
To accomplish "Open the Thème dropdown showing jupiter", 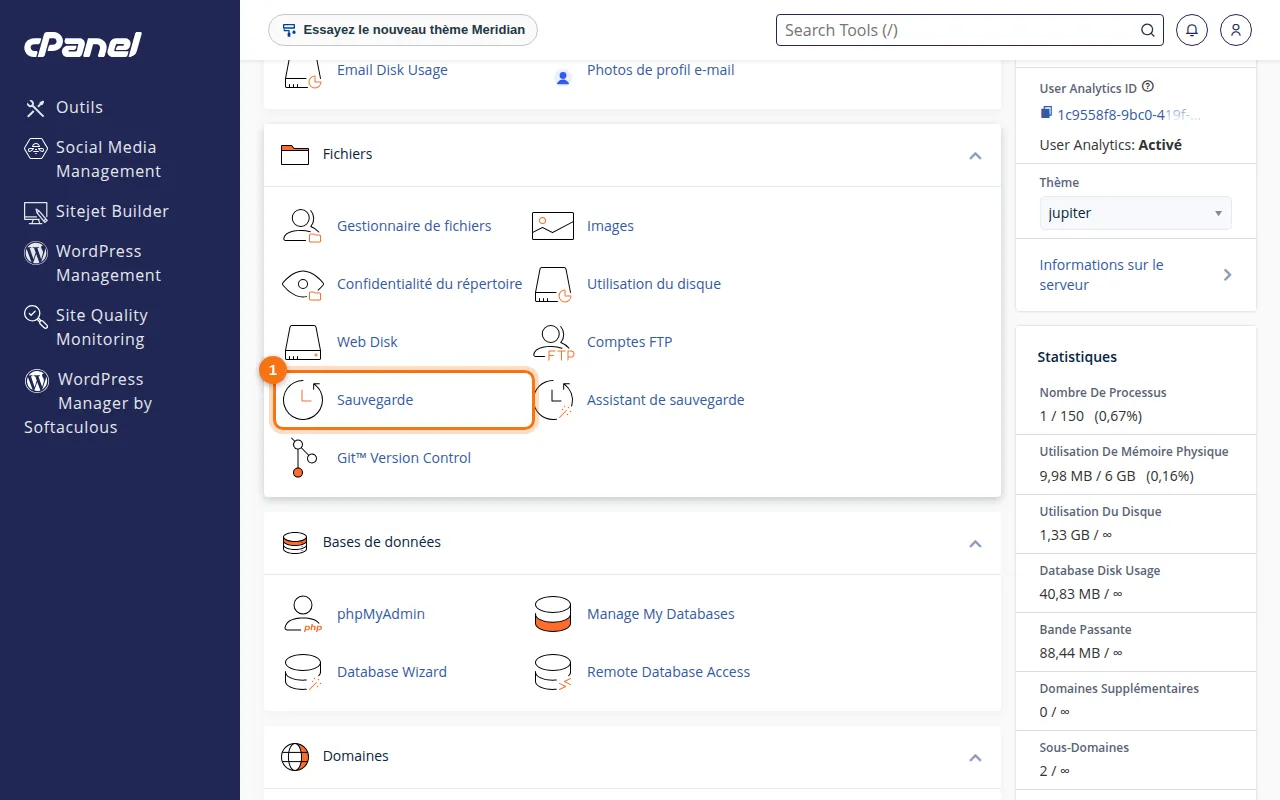I will click(1135, 213).
